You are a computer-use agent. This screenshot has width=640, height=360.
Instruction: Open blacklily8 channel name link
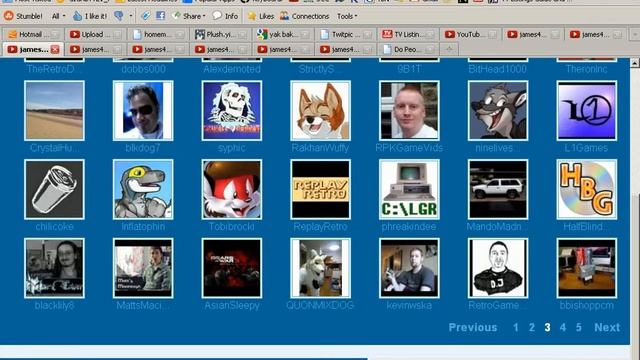54,305
